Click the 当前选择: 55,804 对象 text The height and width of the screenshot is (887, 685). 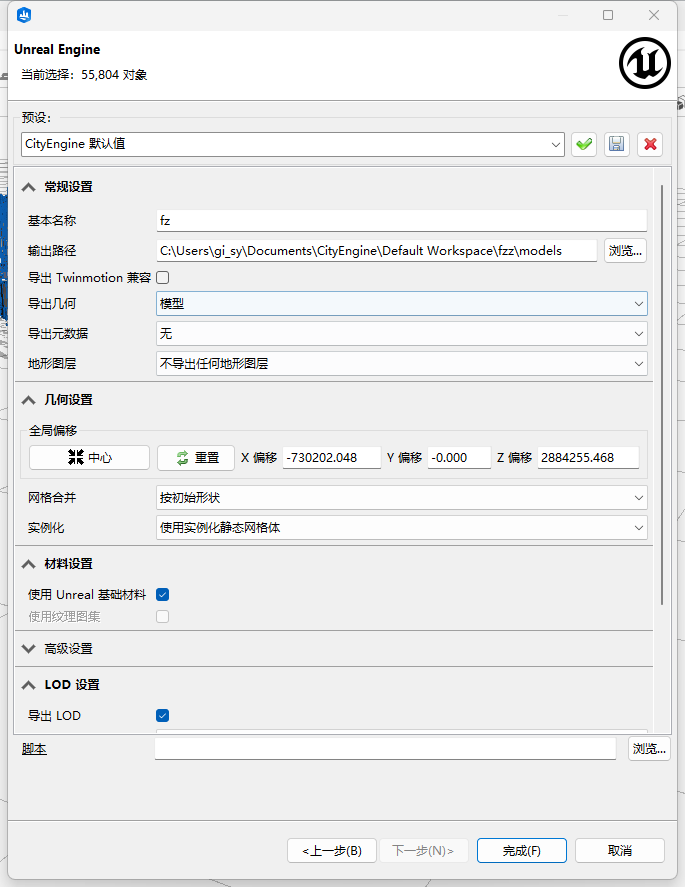pos(84,75)
